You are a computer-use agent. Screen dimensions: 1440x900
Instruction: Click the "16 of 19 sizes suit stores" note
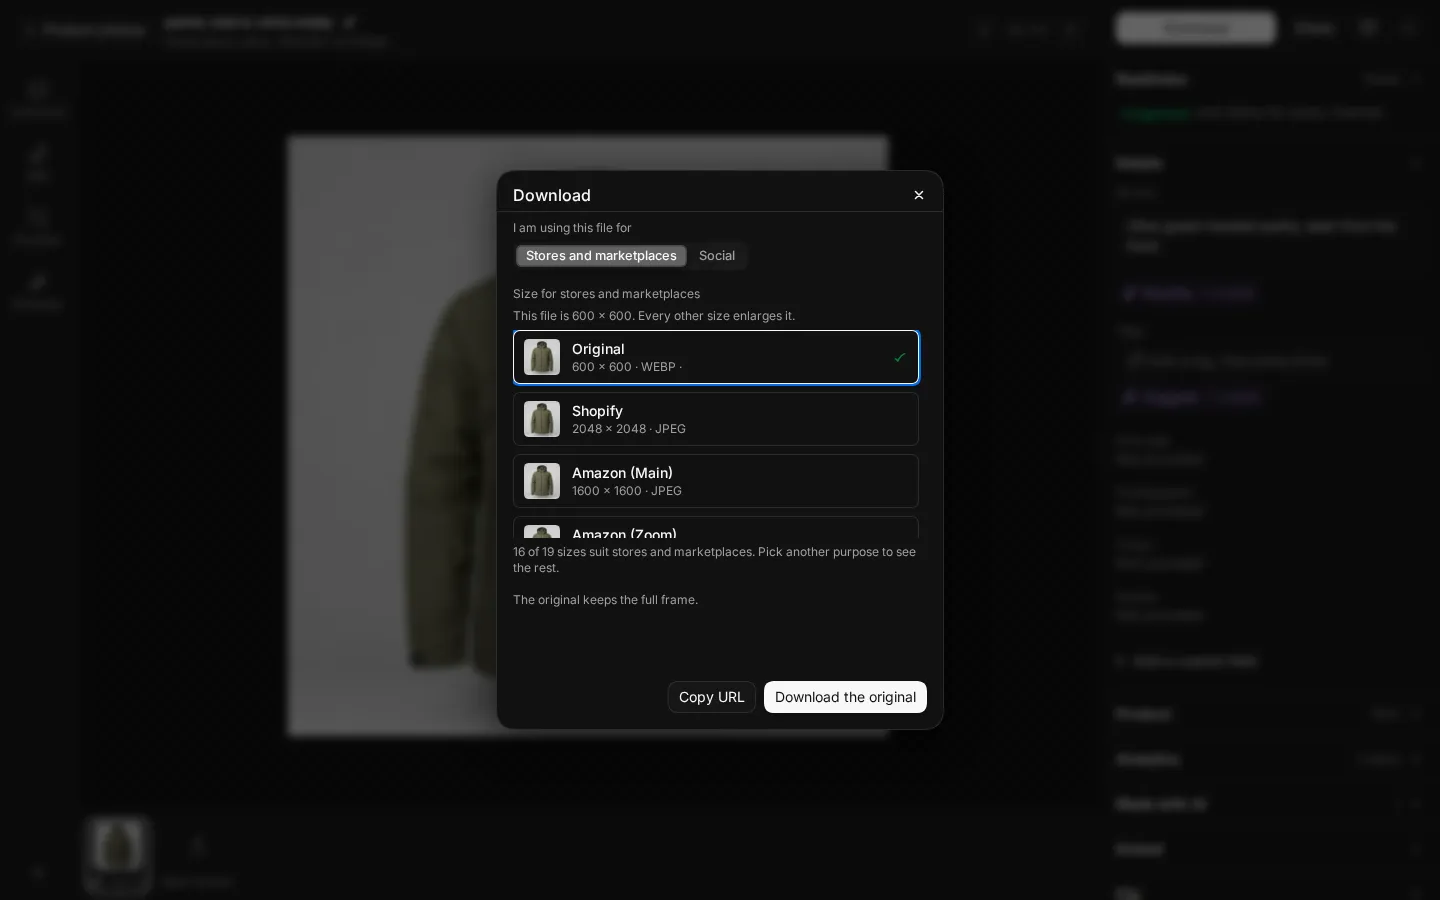pos(714,560)
